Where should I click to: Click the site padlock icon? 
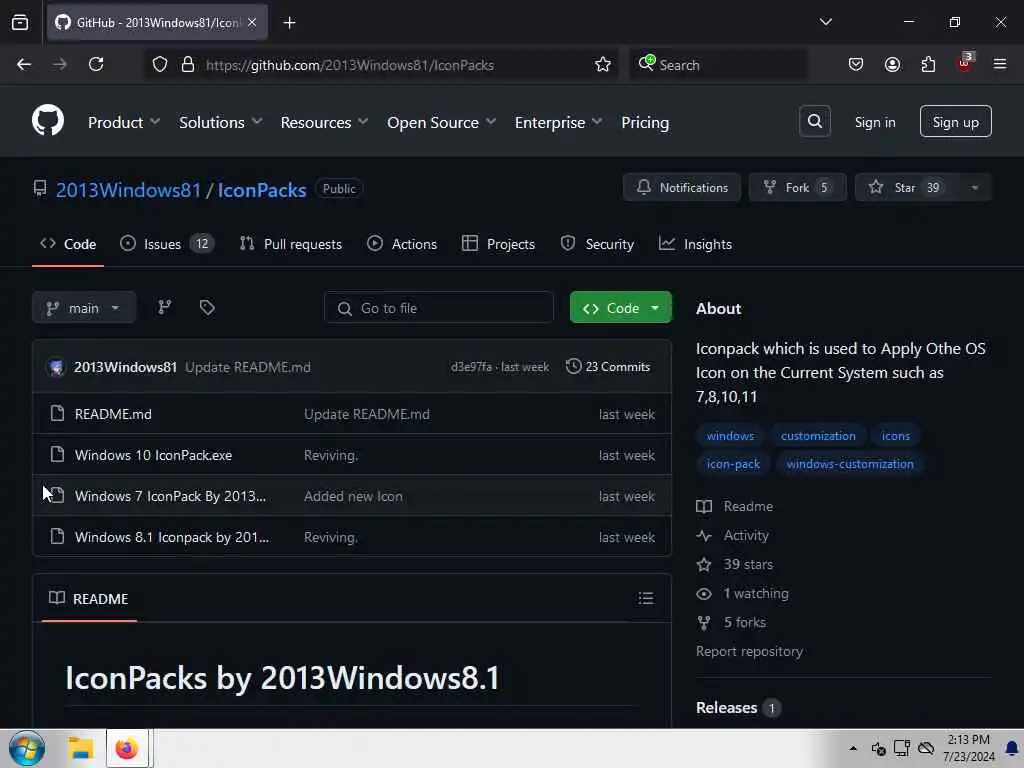[x=188, y=64]
